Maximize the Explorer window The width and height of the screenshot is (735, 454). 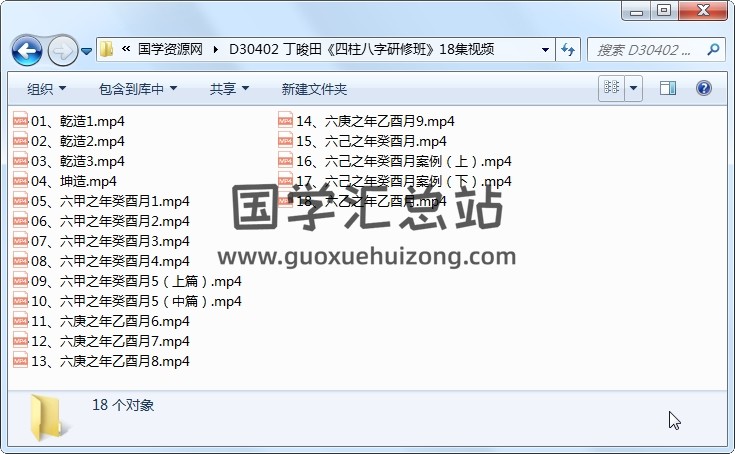(x=664, y=11)
